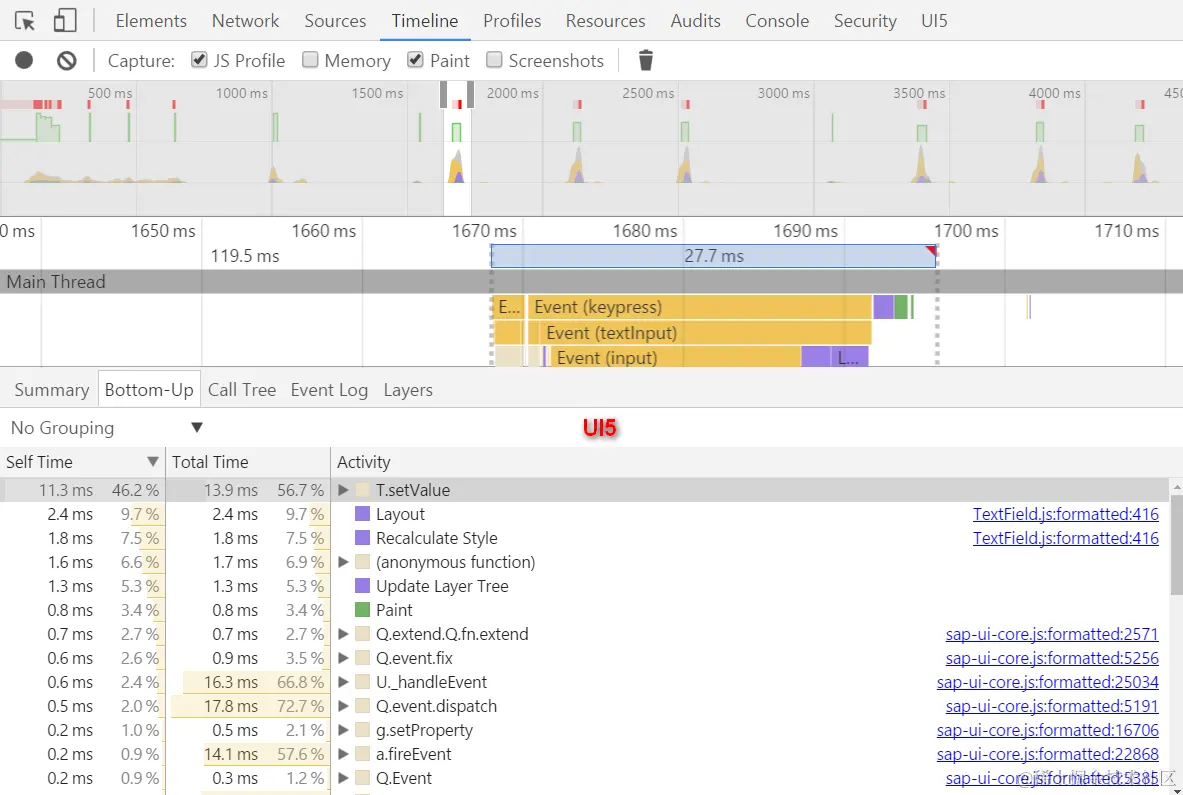Enable the Screenshots capture checkbox
The width and height of the screenshot is (1183, 795).
494,60
